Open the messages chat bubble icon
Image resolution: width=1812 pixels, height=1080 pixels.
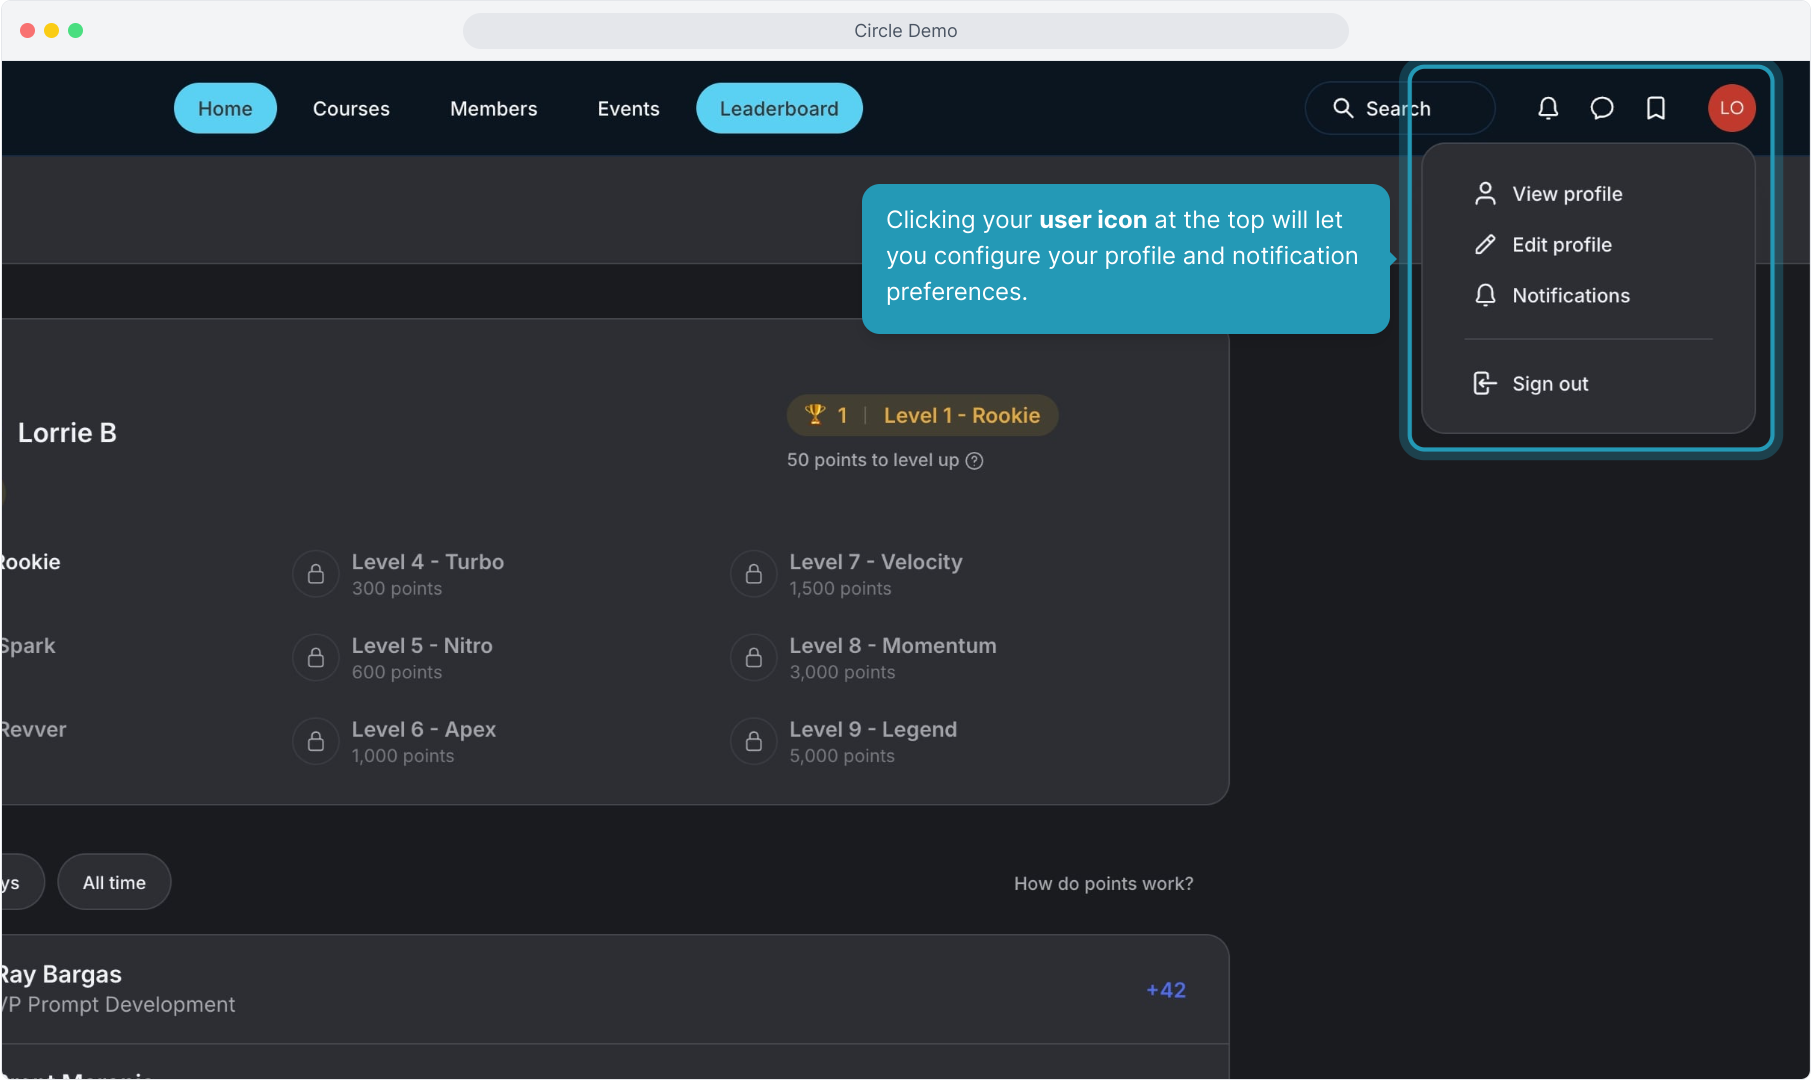point(1601,108)
